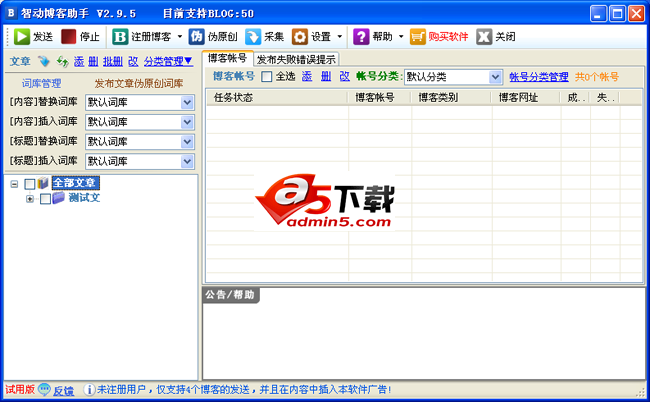Click the info icon in status bar
The height and width of the screenshot is (402, 650).
tap(89, 390)
